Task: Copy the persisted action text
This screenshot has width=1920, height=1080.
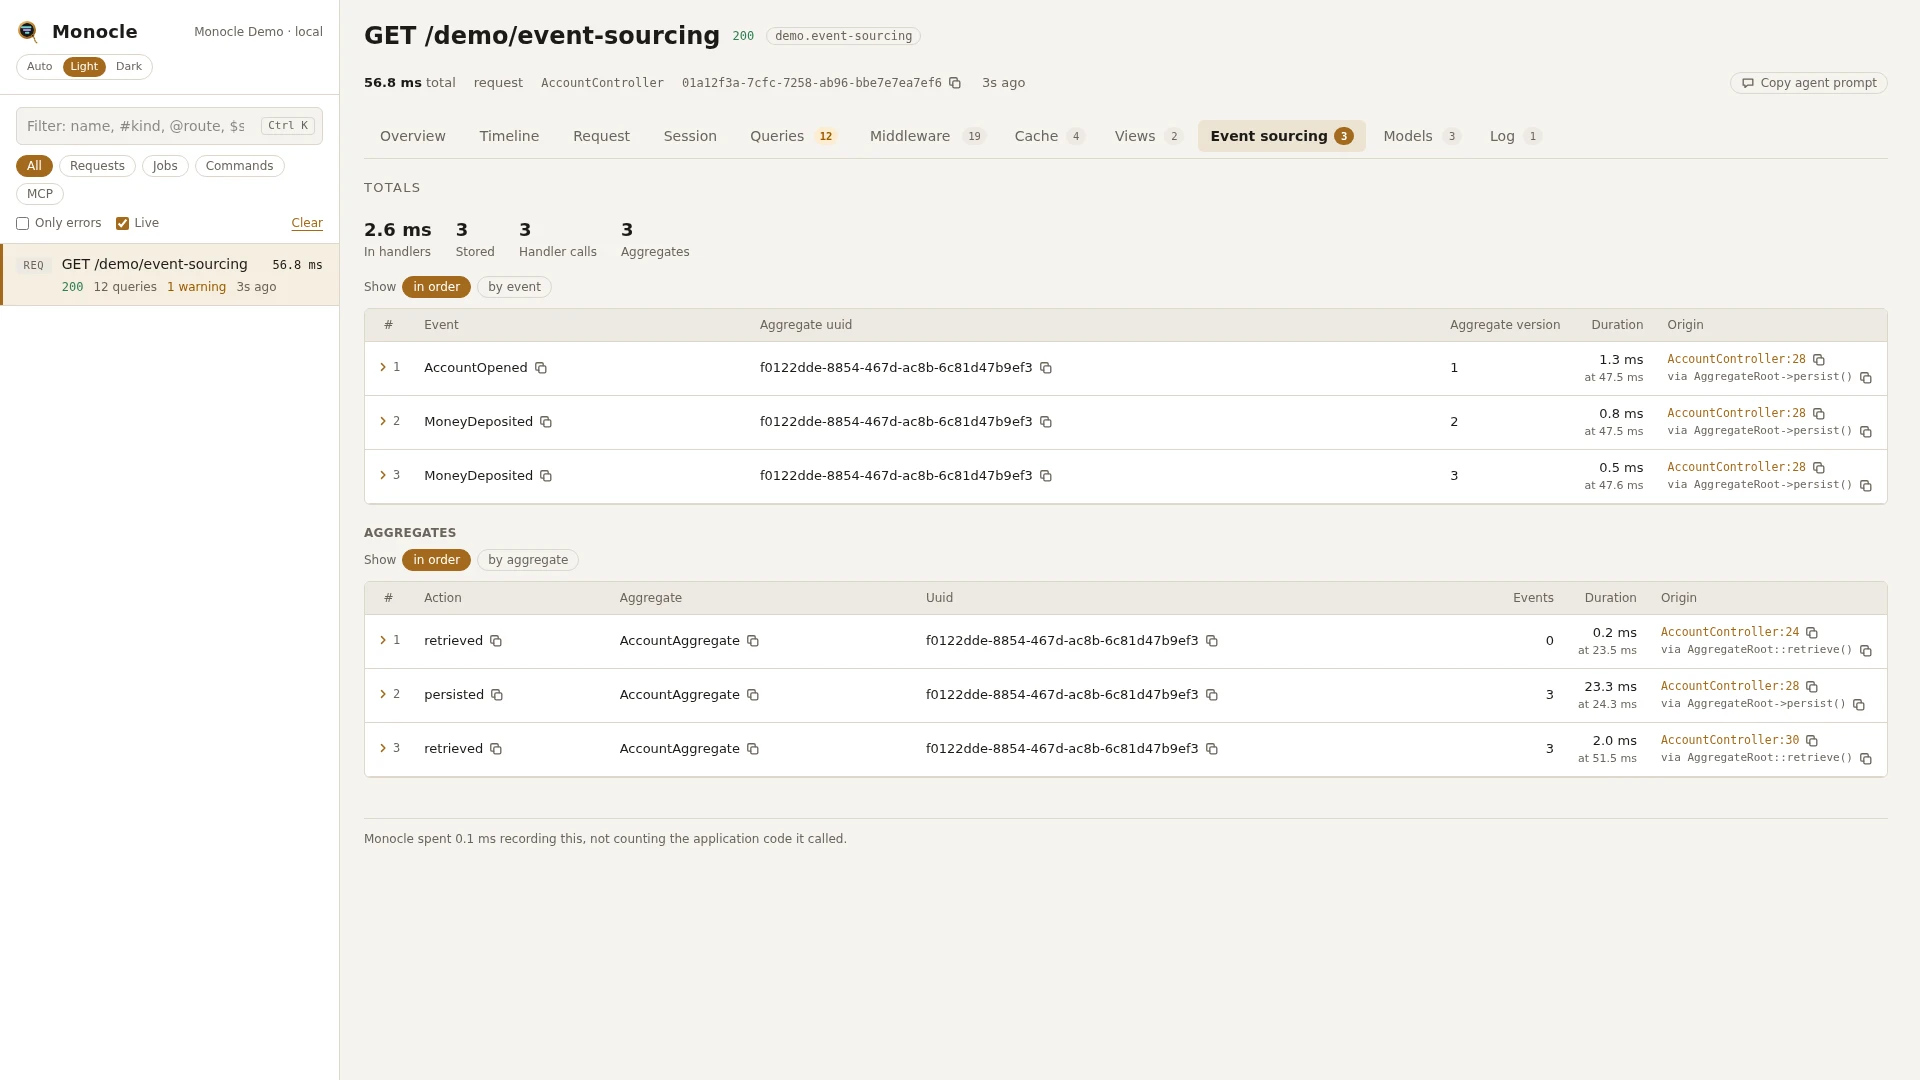Action: pos(497,695)
